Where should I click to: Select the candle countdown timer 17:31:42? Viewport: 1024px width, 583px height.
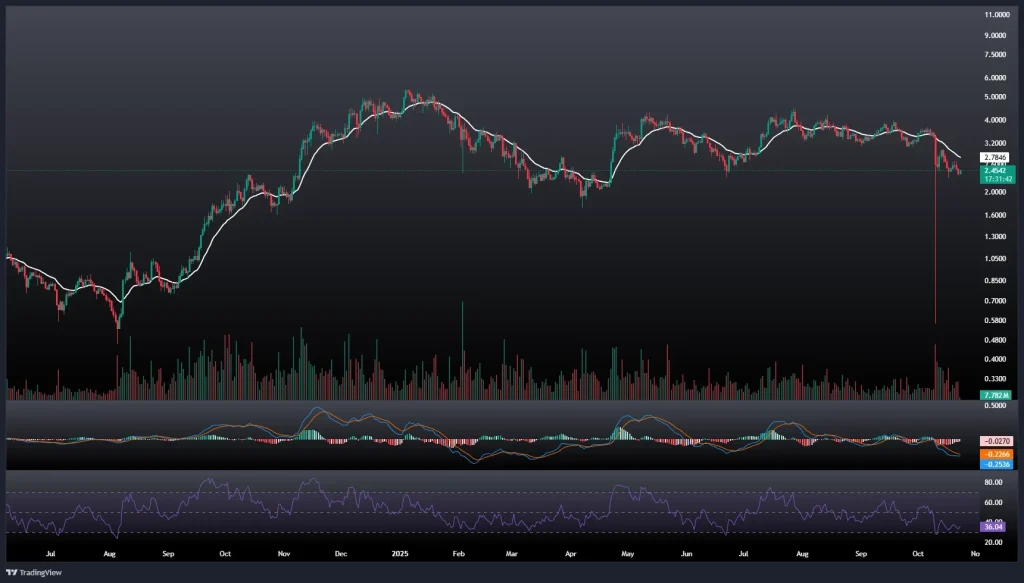coord(996,179)
